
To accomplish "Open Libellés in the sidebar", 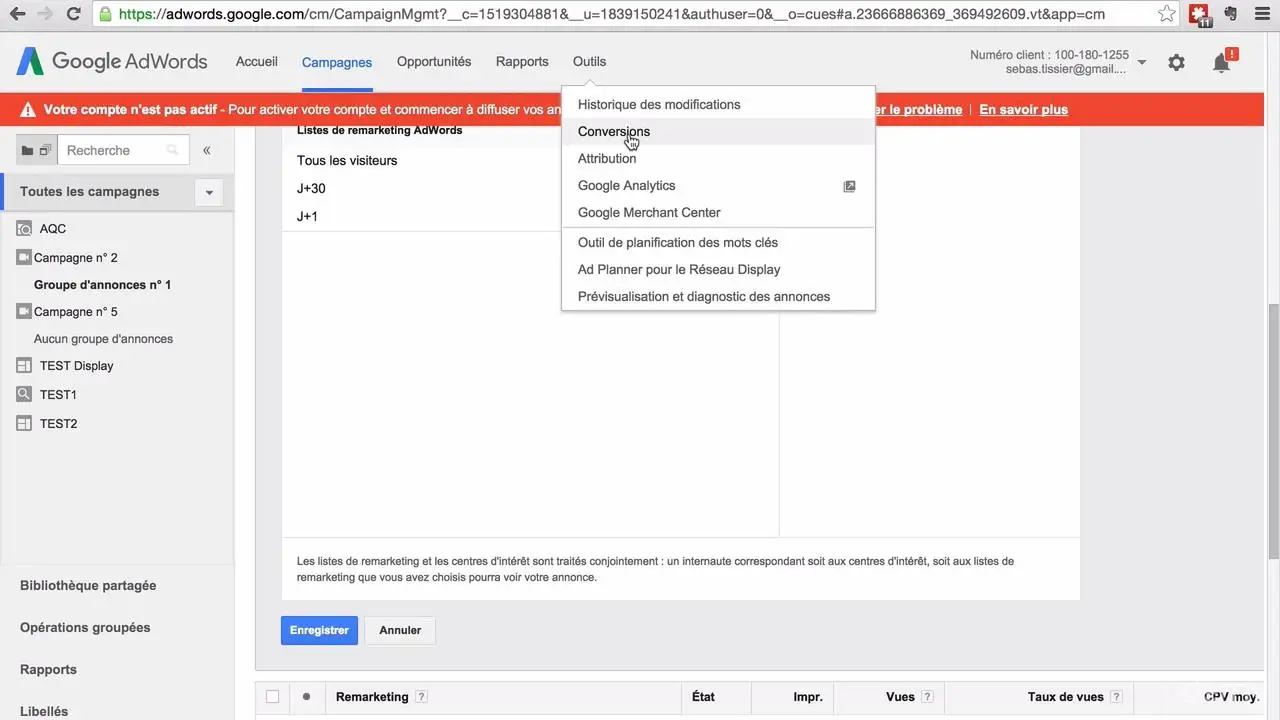I will tap(44, 711).
